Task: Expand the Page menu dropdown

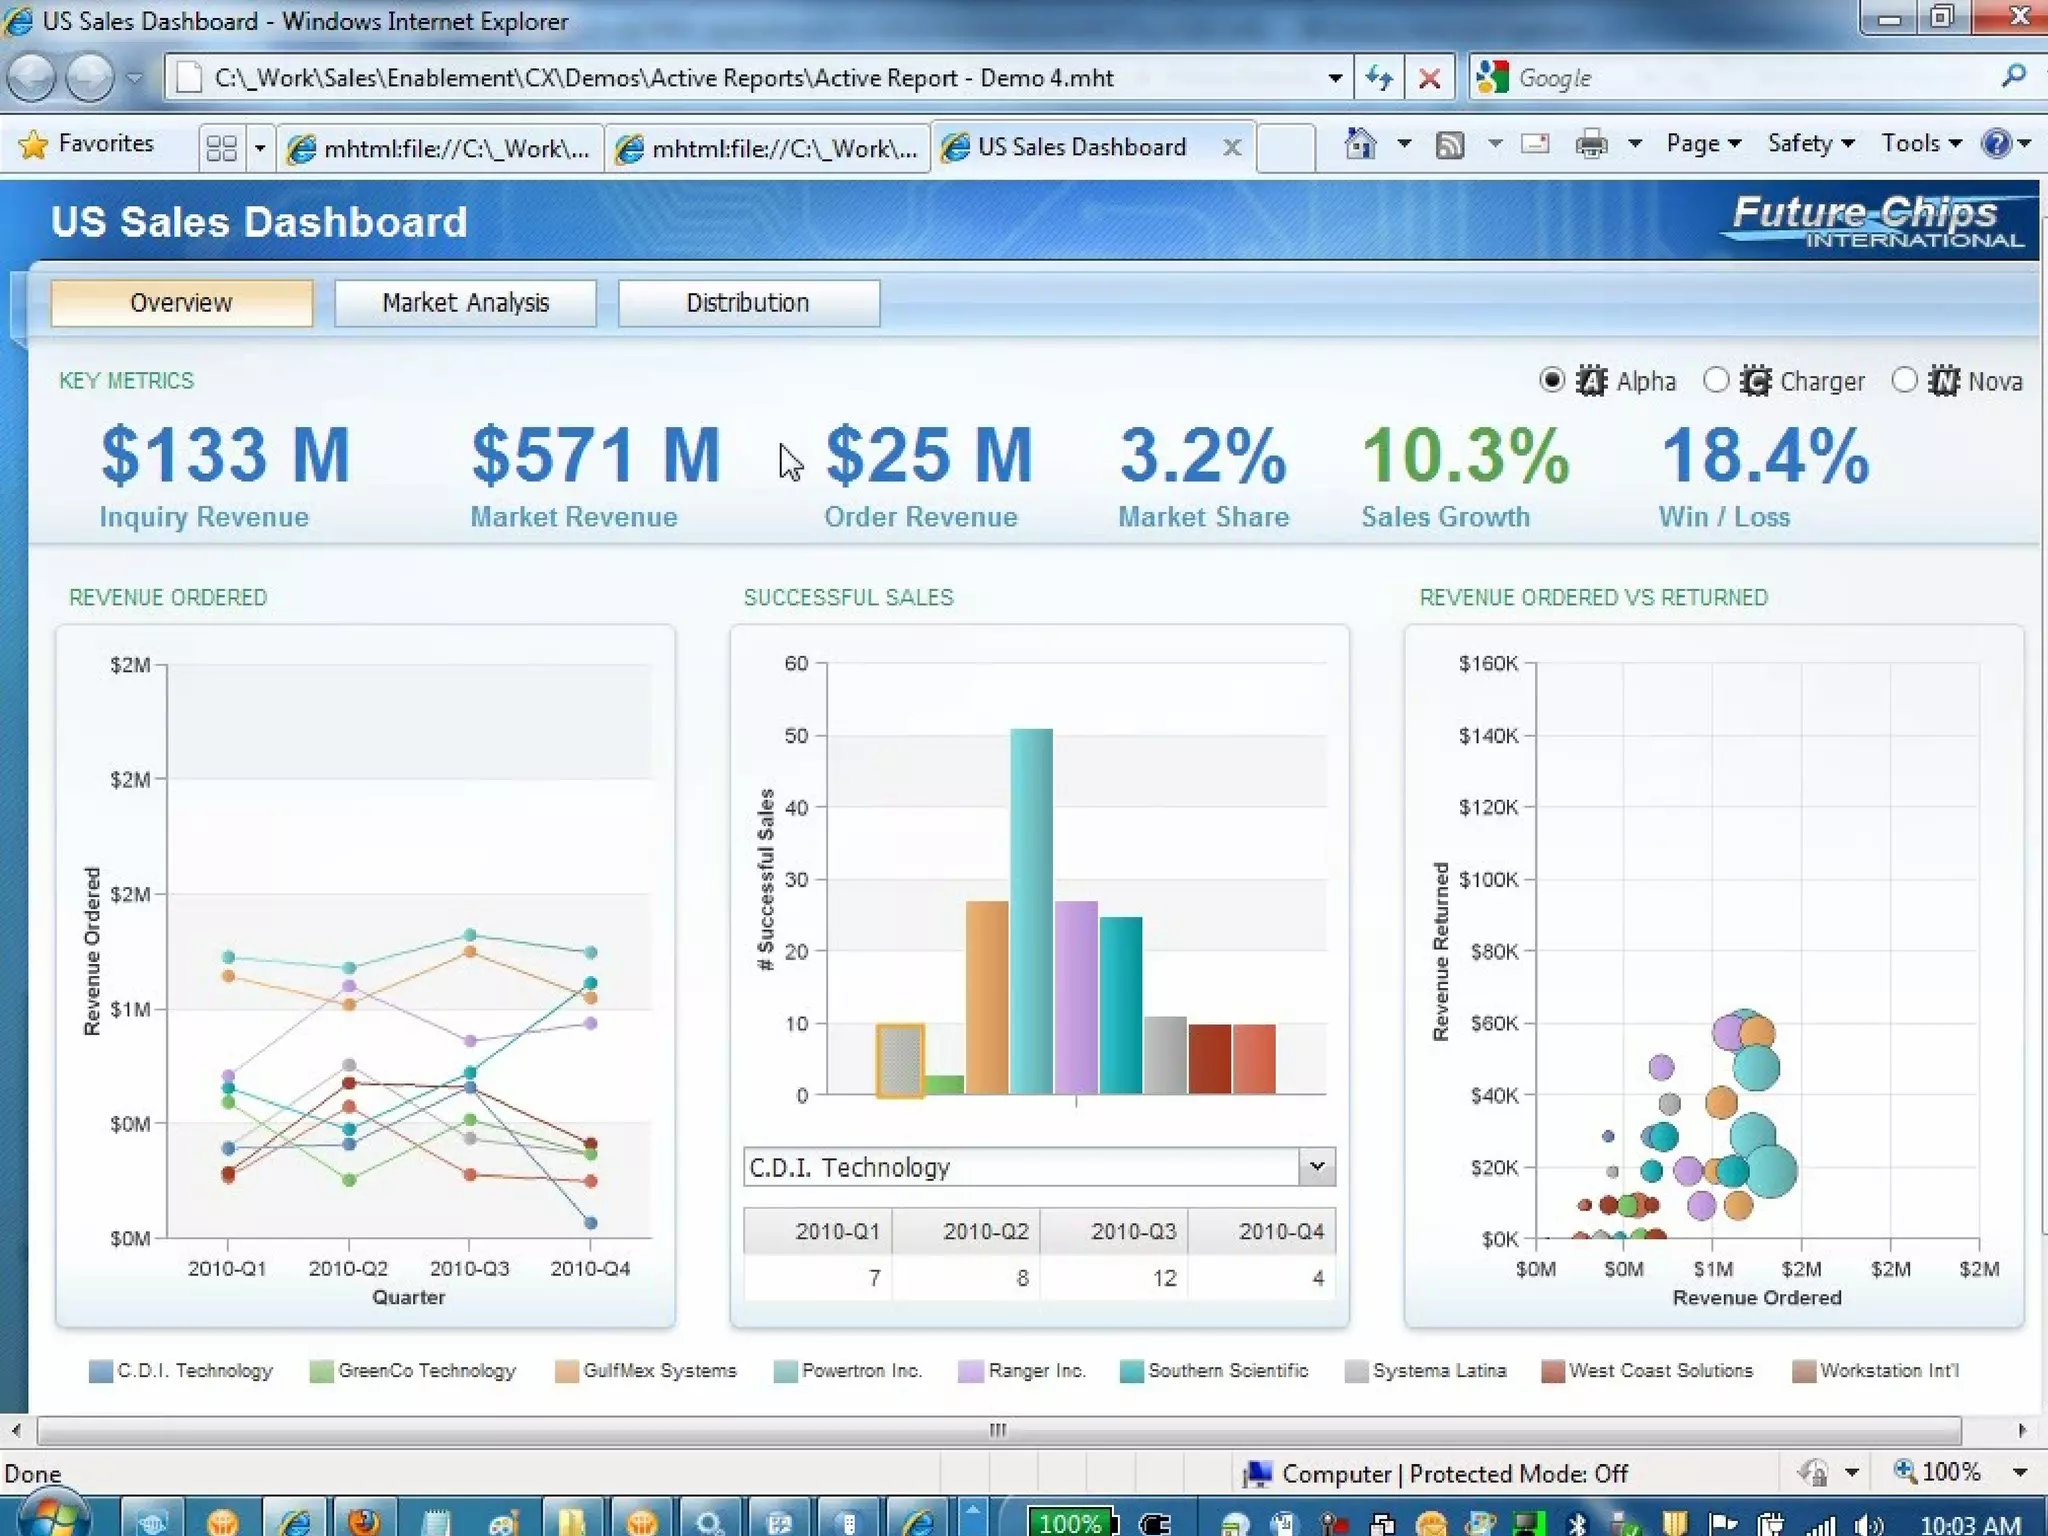Action: (1703, 144)
